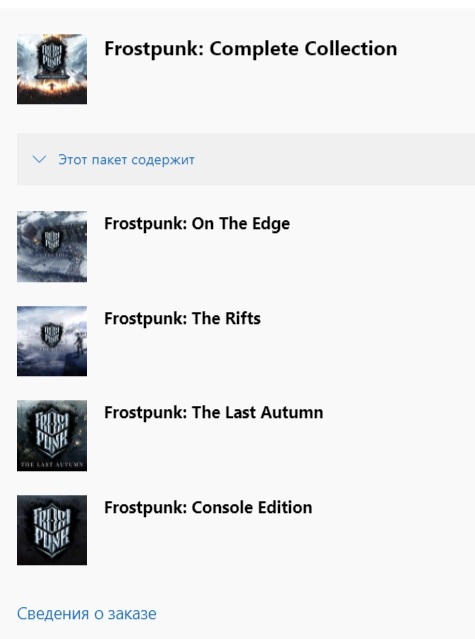The width and height of the screenshot is (475, 639).
Task: Open the Frostpunk: Complete Collection cover art
Action: 52,69
